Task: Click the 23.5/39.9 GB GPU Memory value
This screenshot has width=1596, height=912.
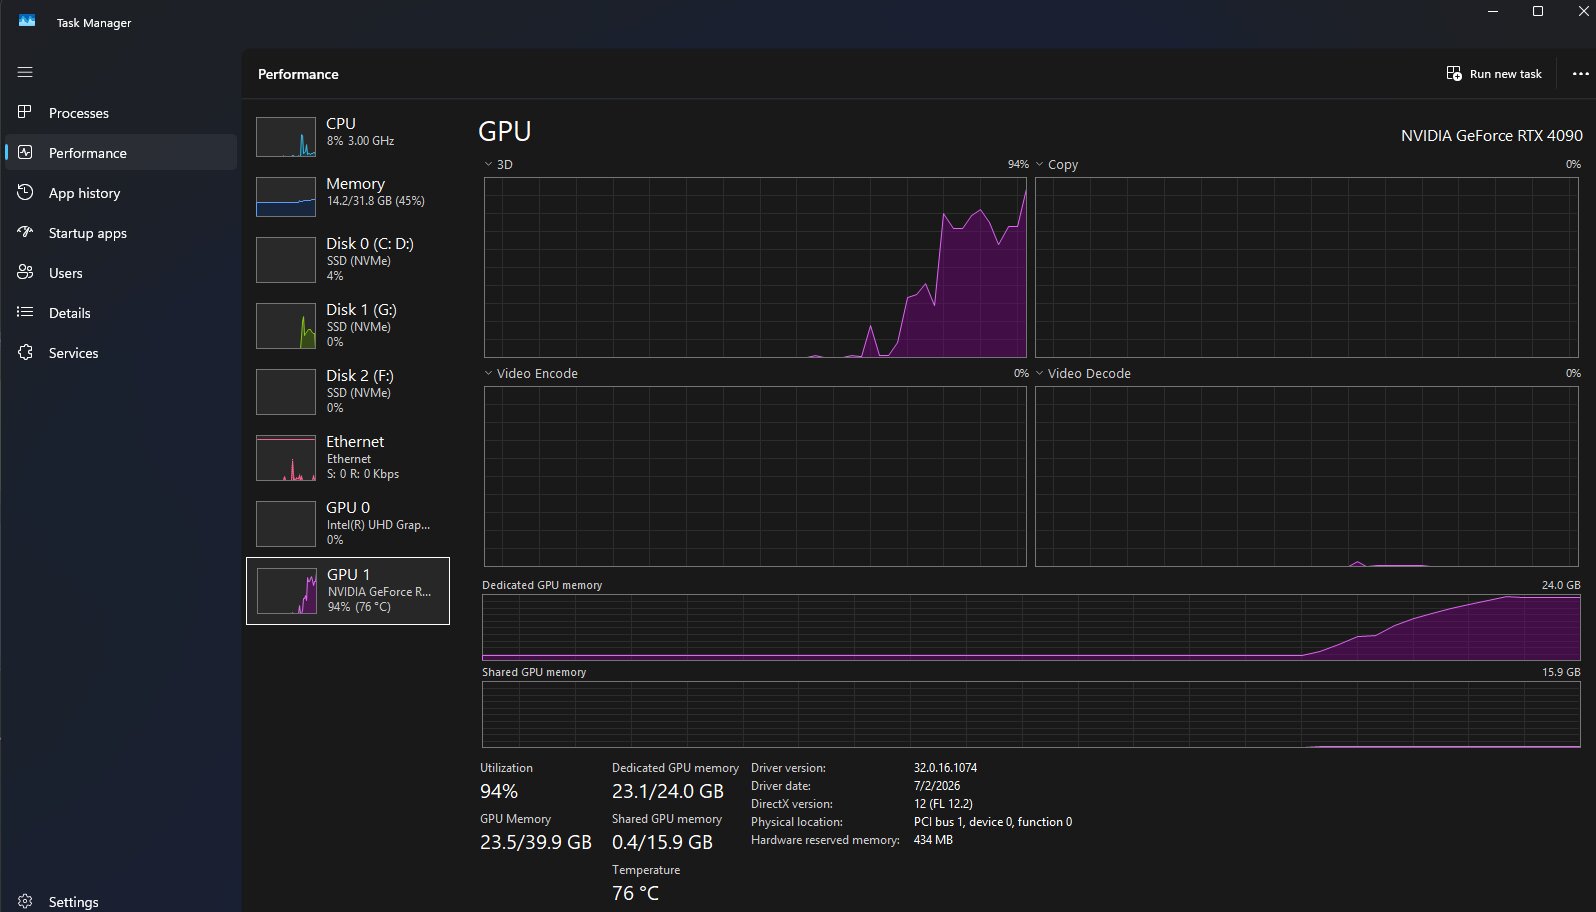Action: [x=536, y=842]
